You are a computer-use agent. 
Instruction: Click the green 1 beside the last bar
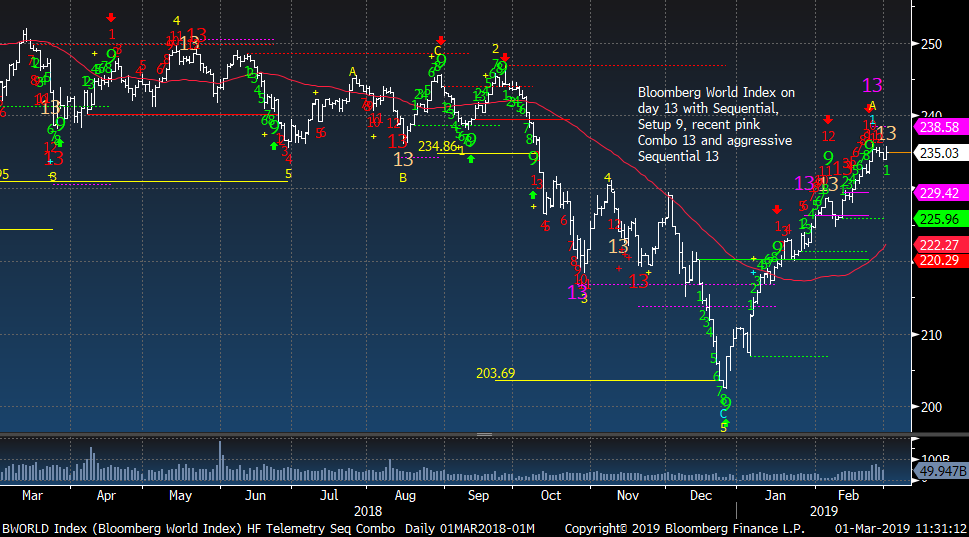click(887, 170)
